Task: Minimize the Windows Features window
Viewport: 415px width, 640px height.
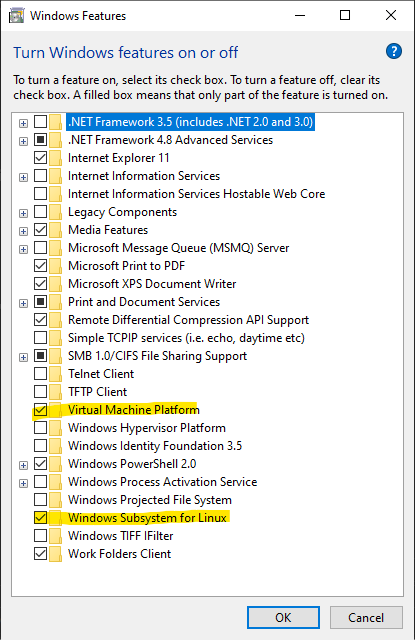Action: click(300, 16)
